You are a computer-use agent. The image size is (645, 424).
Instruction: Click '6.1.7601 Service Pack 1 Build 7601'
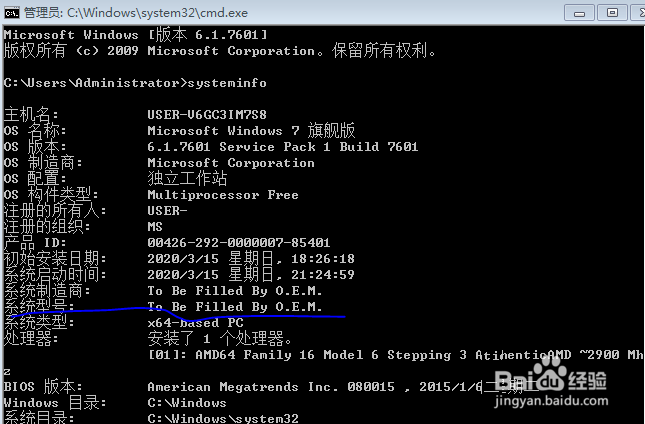tap(283, 147)
